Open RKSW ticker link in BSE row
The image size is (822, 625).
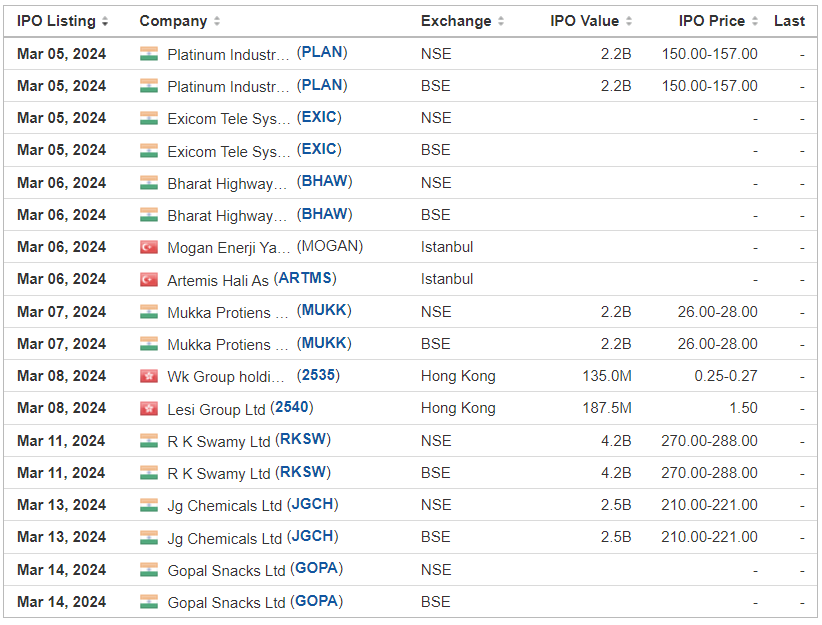(x=303, y=472)
